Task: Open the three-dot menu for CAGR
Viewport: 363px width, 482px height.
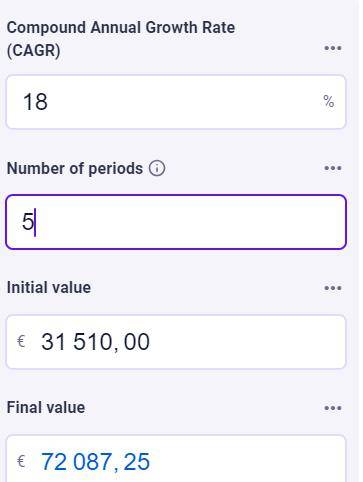Action: 333,48
